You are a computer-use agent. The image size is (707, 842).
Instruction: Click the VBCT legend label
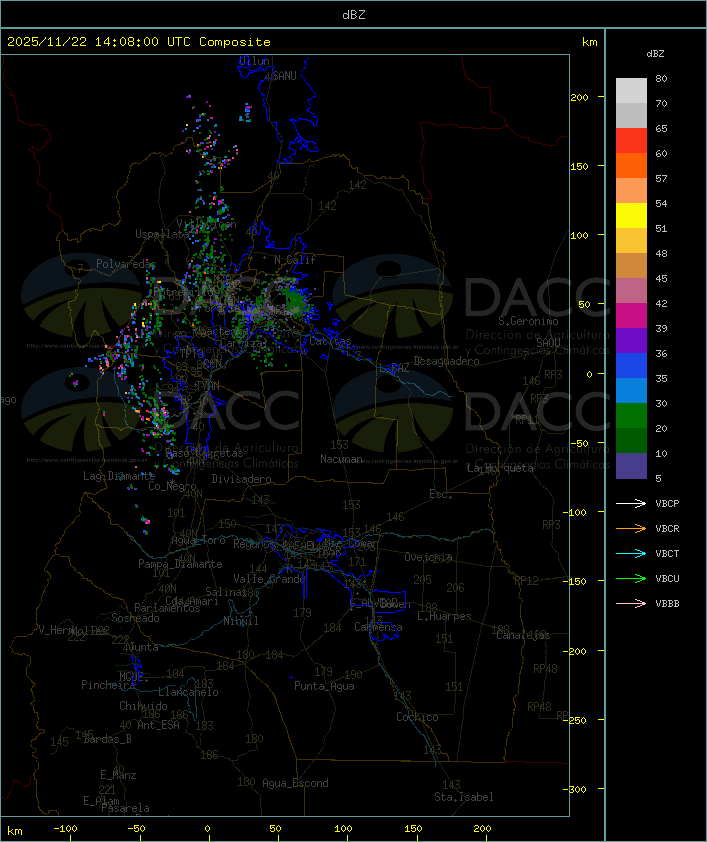pyautogui.click(x=667, y=553)
